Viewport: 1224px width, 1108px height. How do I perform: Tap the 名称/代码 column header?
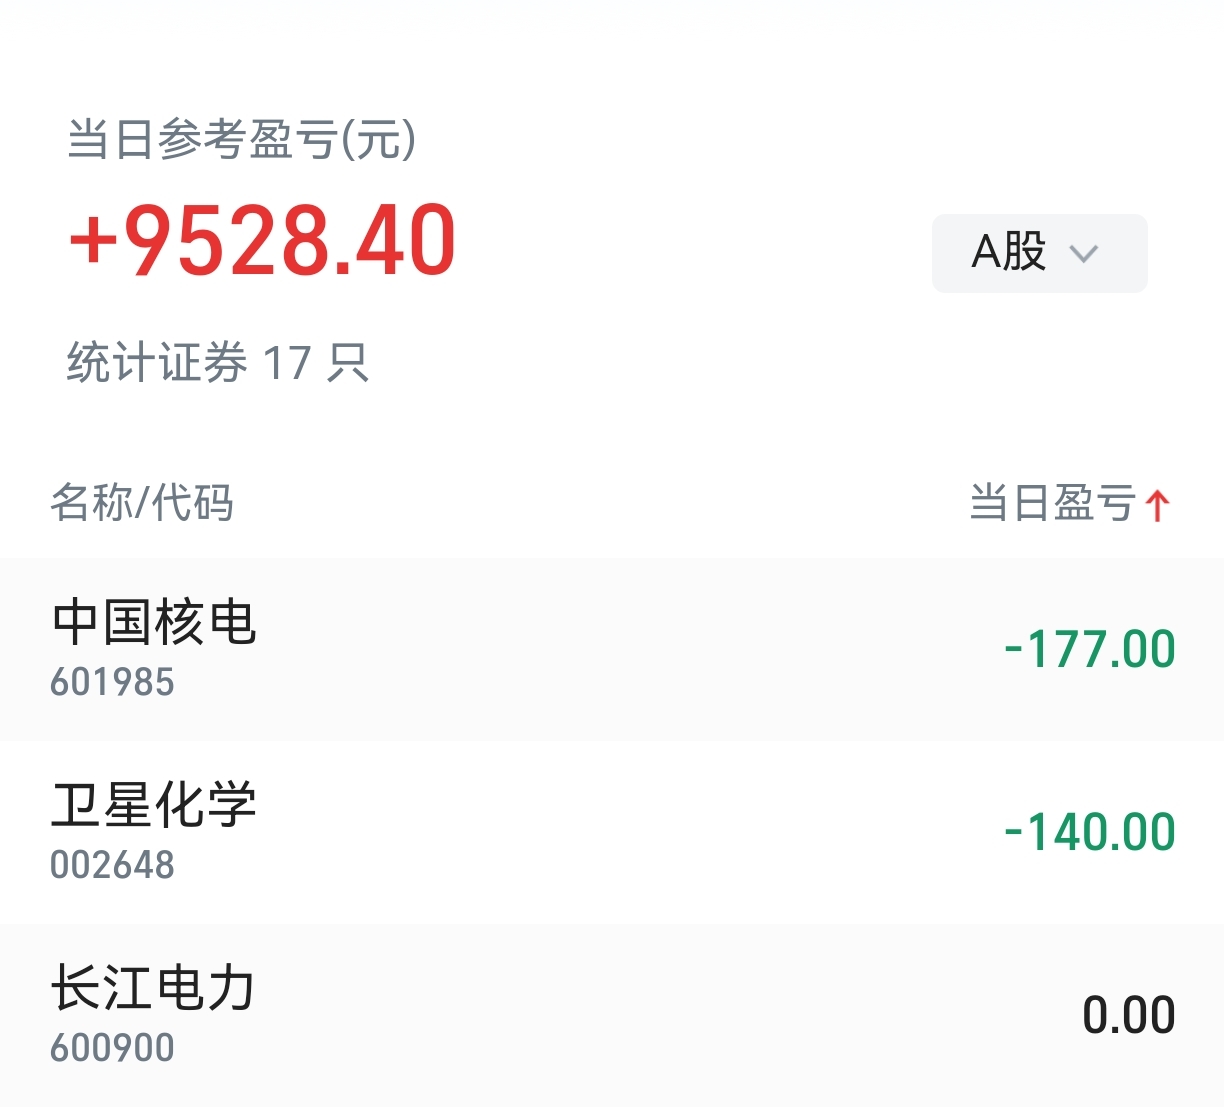pyautogui.click(x=142, y=502)
